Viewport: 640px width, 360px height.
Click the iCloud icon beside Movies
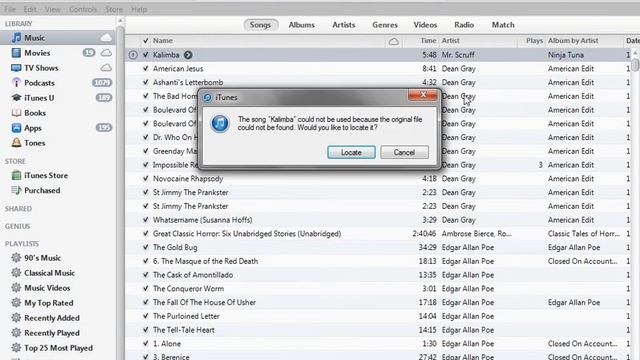pyautogui.click(x=106, y=53)
